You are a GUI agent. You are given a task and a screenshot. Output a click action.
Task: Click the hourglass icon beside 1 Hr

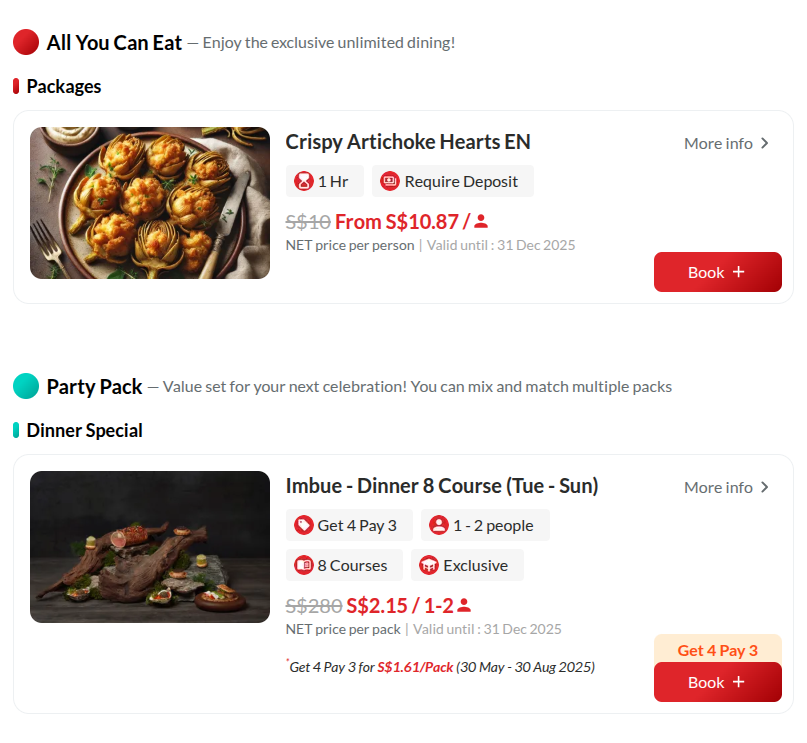304,182
